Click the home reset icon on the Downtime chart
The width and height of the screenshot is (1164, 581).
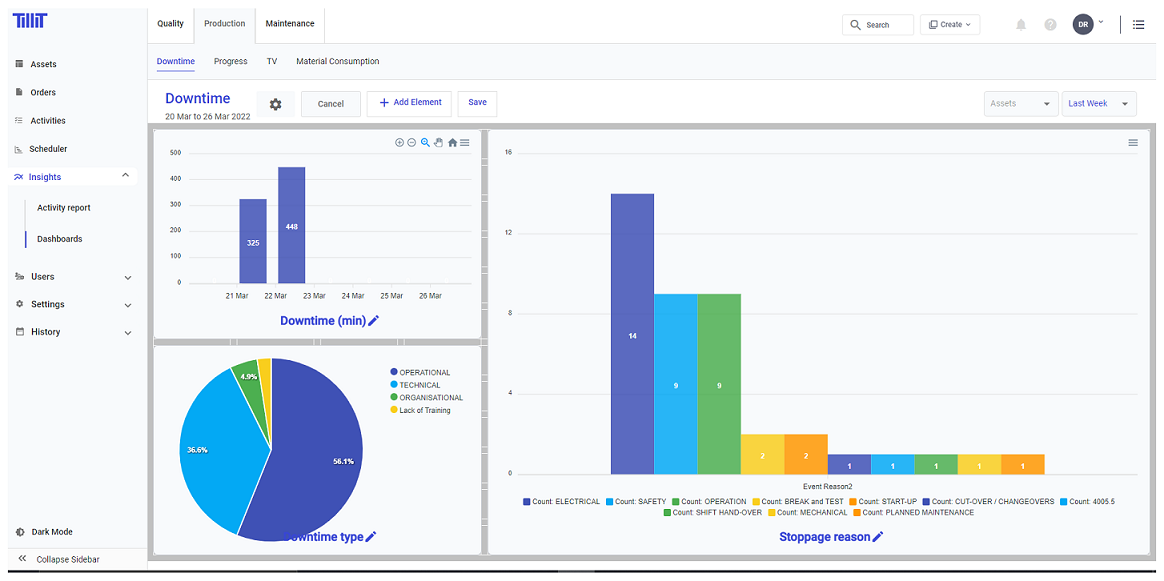click(453, 142)
